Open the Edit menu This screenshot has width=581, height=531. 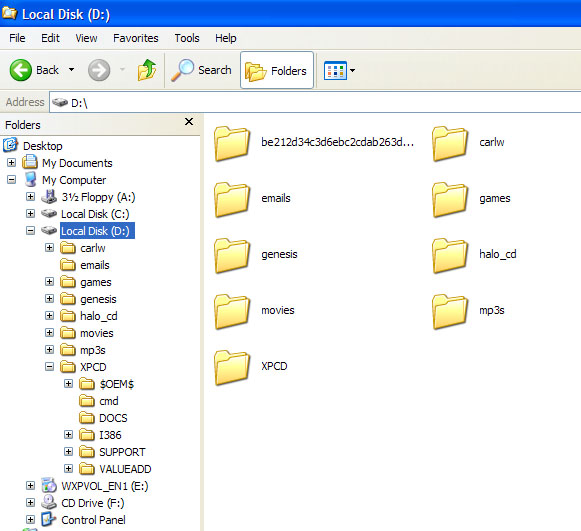[50, 38]
